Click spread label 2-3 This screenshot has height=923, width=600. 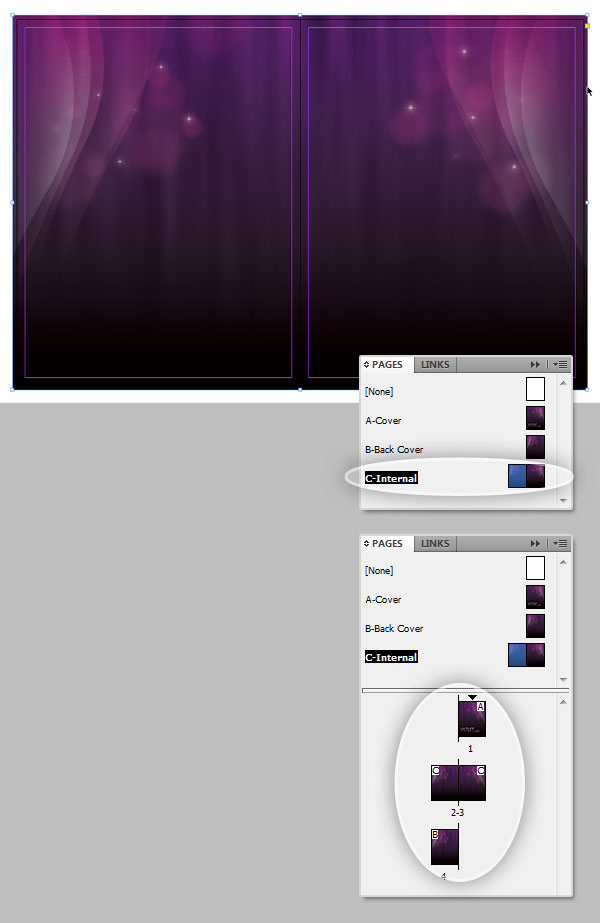point(458,812)
